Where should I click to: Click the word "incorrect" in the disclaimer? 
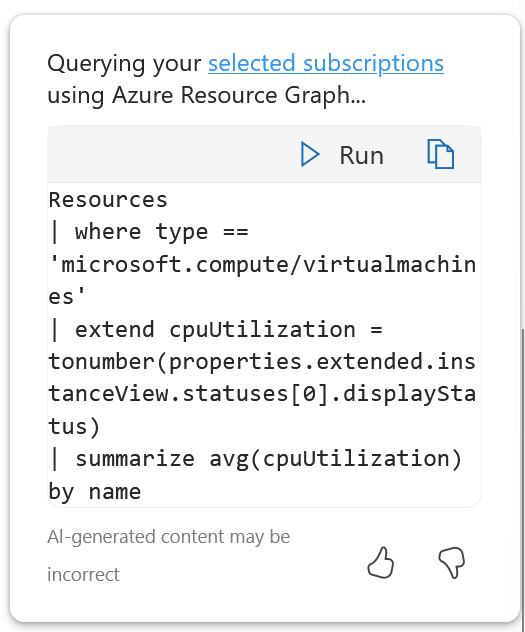tap(83, 575)
